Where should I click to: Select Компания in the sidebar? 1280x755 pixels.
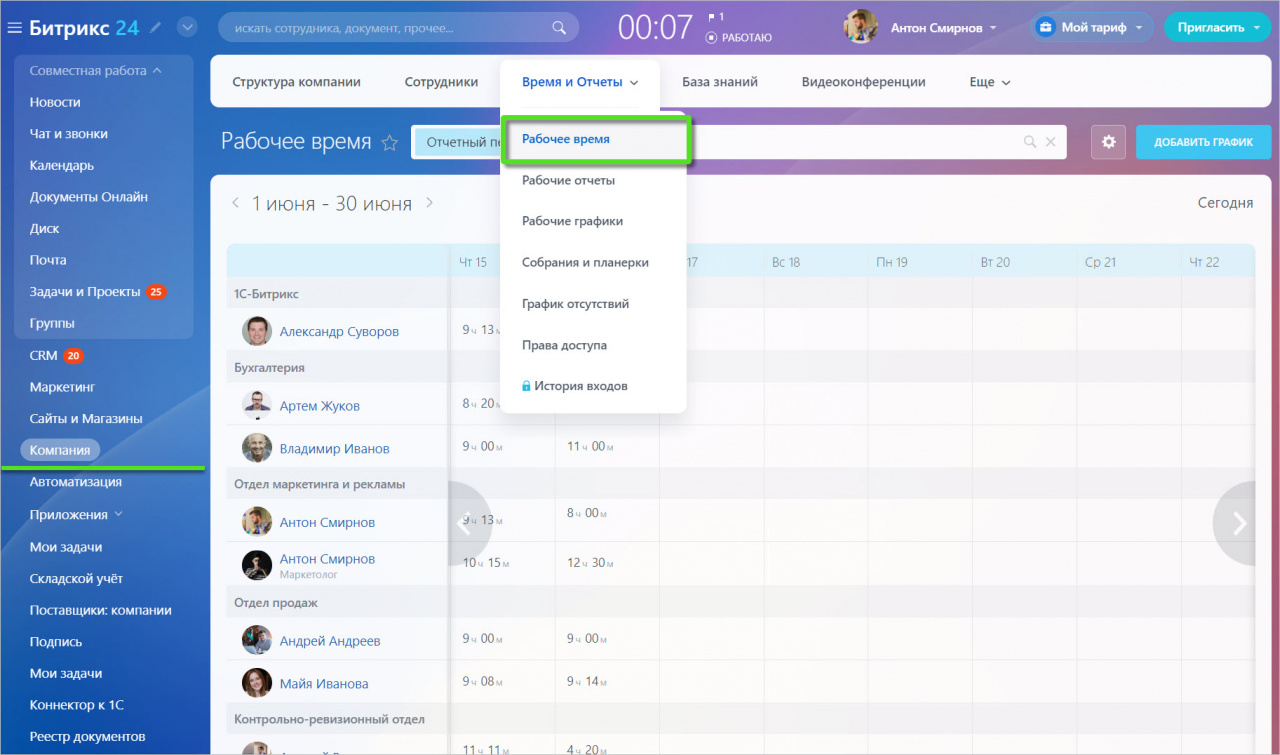[x=60, y=450]
